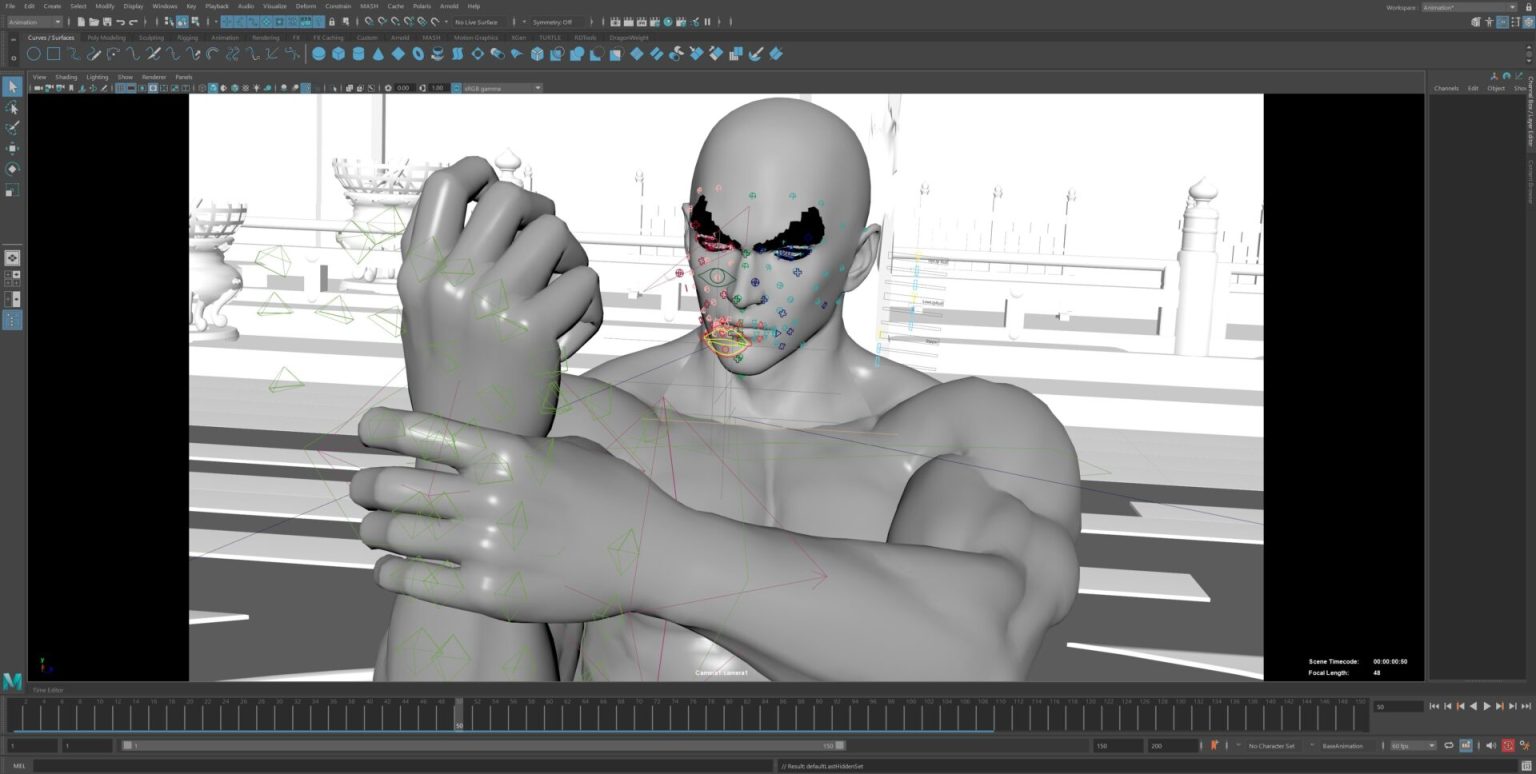Select the NURBS circle icon on Curves/Surfaces shelf

point(32,53)
